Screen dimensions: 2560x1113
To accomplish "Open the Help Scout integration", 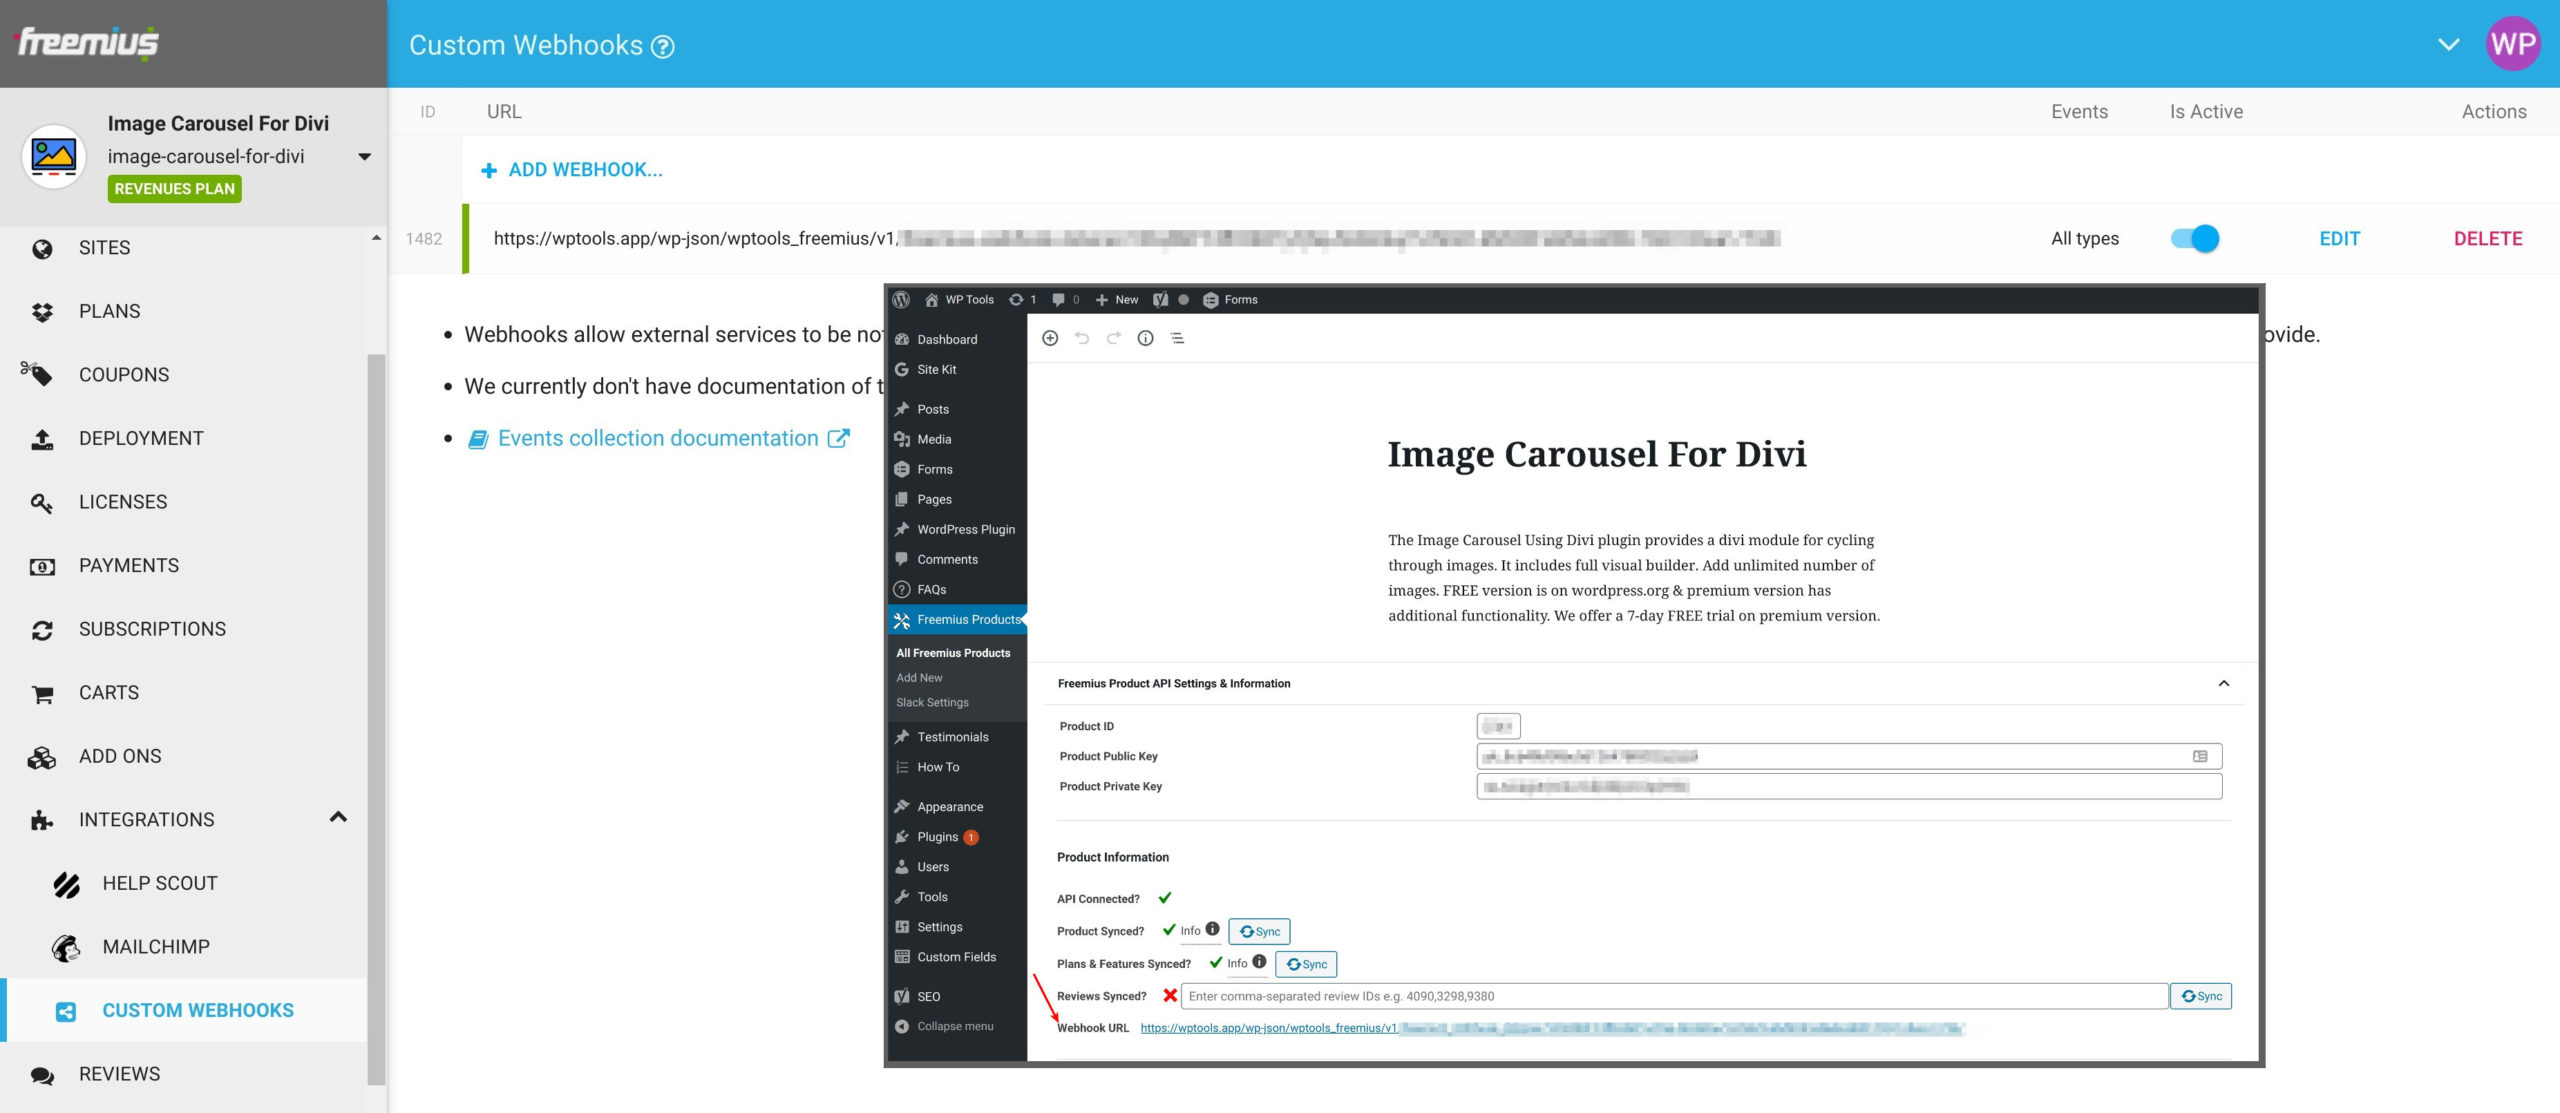I will coord(160,883).
